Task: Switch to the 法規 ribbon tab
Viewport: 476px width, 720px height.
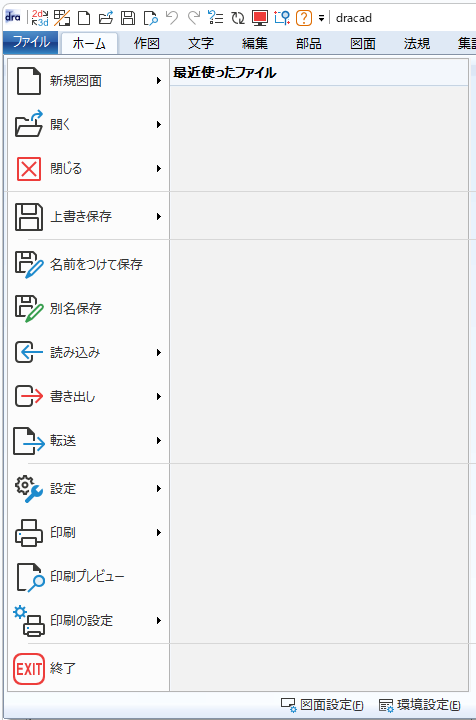Action: pos(417,43)
